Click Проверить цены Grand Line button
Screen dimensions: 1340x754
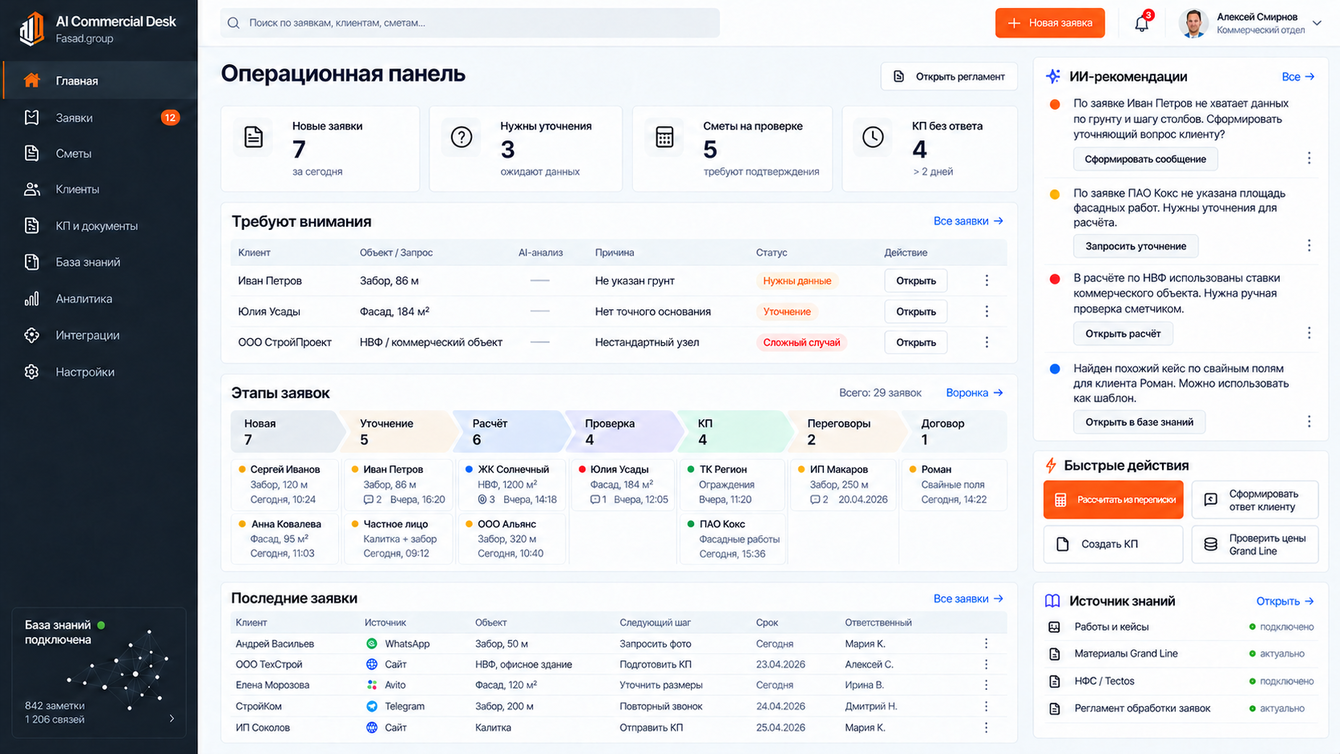1255,545
